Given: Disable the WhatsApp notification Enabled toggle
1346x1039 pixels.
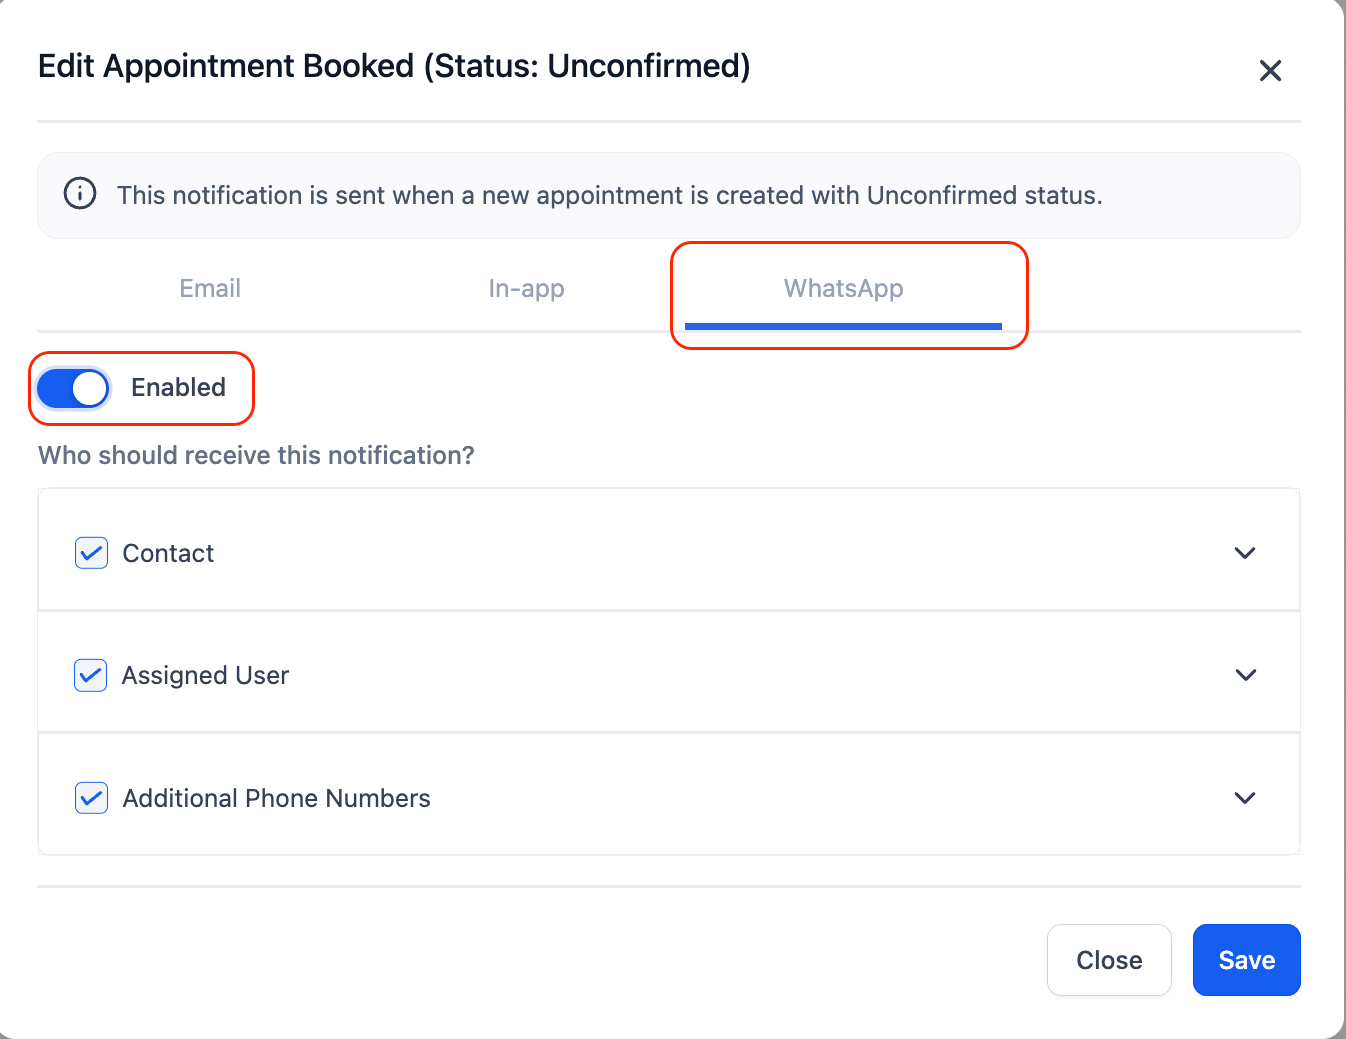Looking at the screenshot, I should [71, 388].
